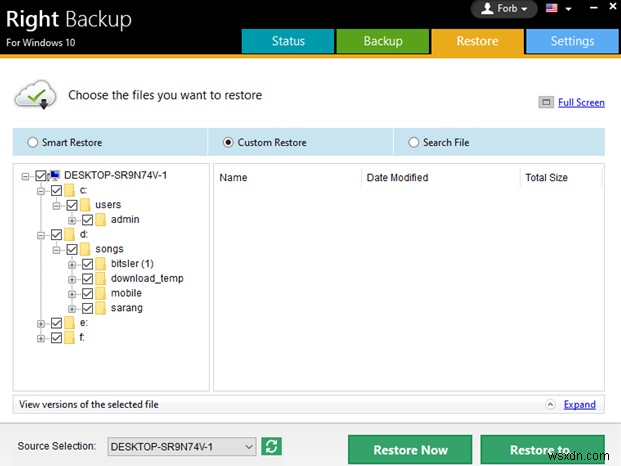Screen dimensions: 621x466
Task: Select the Smart Restore radio button
Action: (33, 143)
